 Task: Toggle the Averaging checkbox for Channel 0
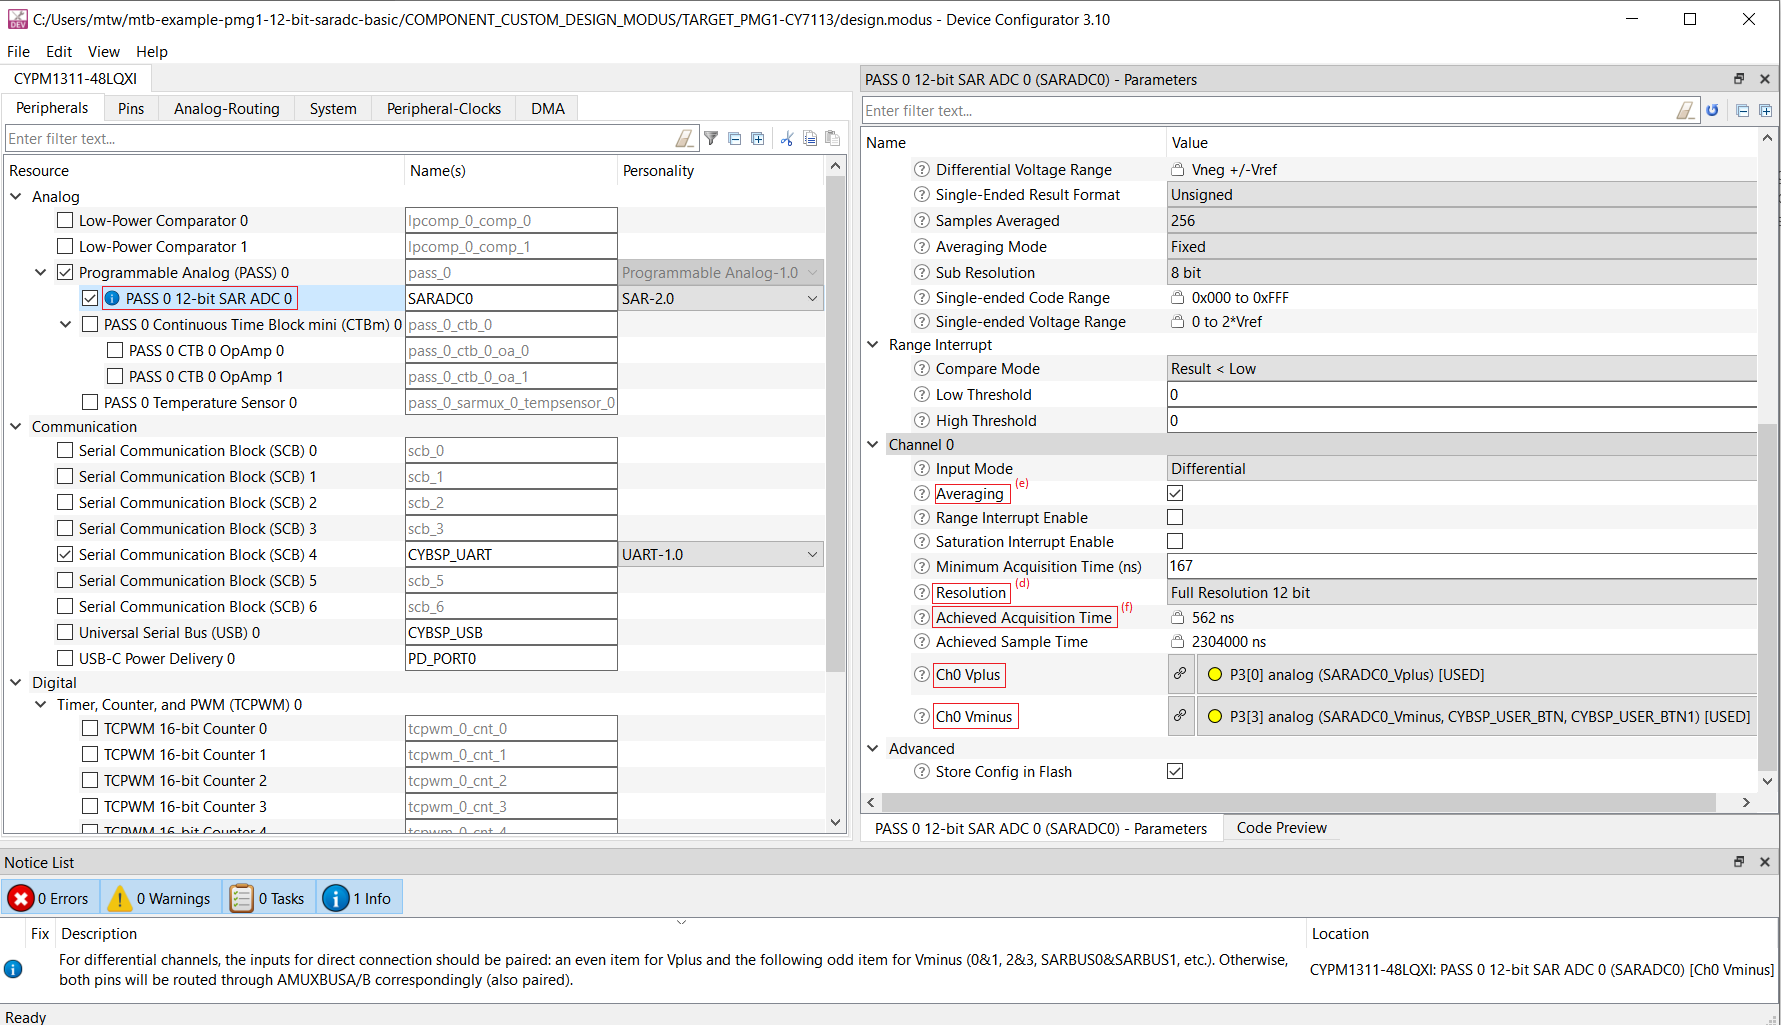click(x=1175, y=493)
